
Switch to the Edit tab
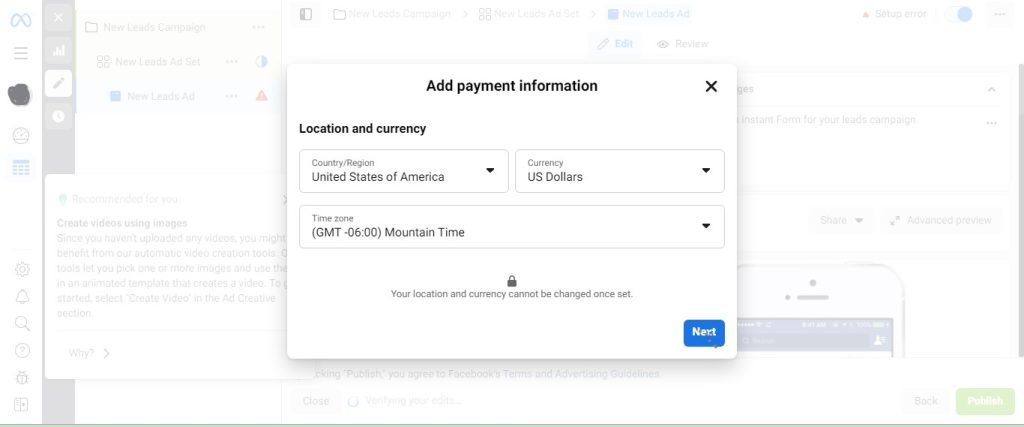[615, 44]
